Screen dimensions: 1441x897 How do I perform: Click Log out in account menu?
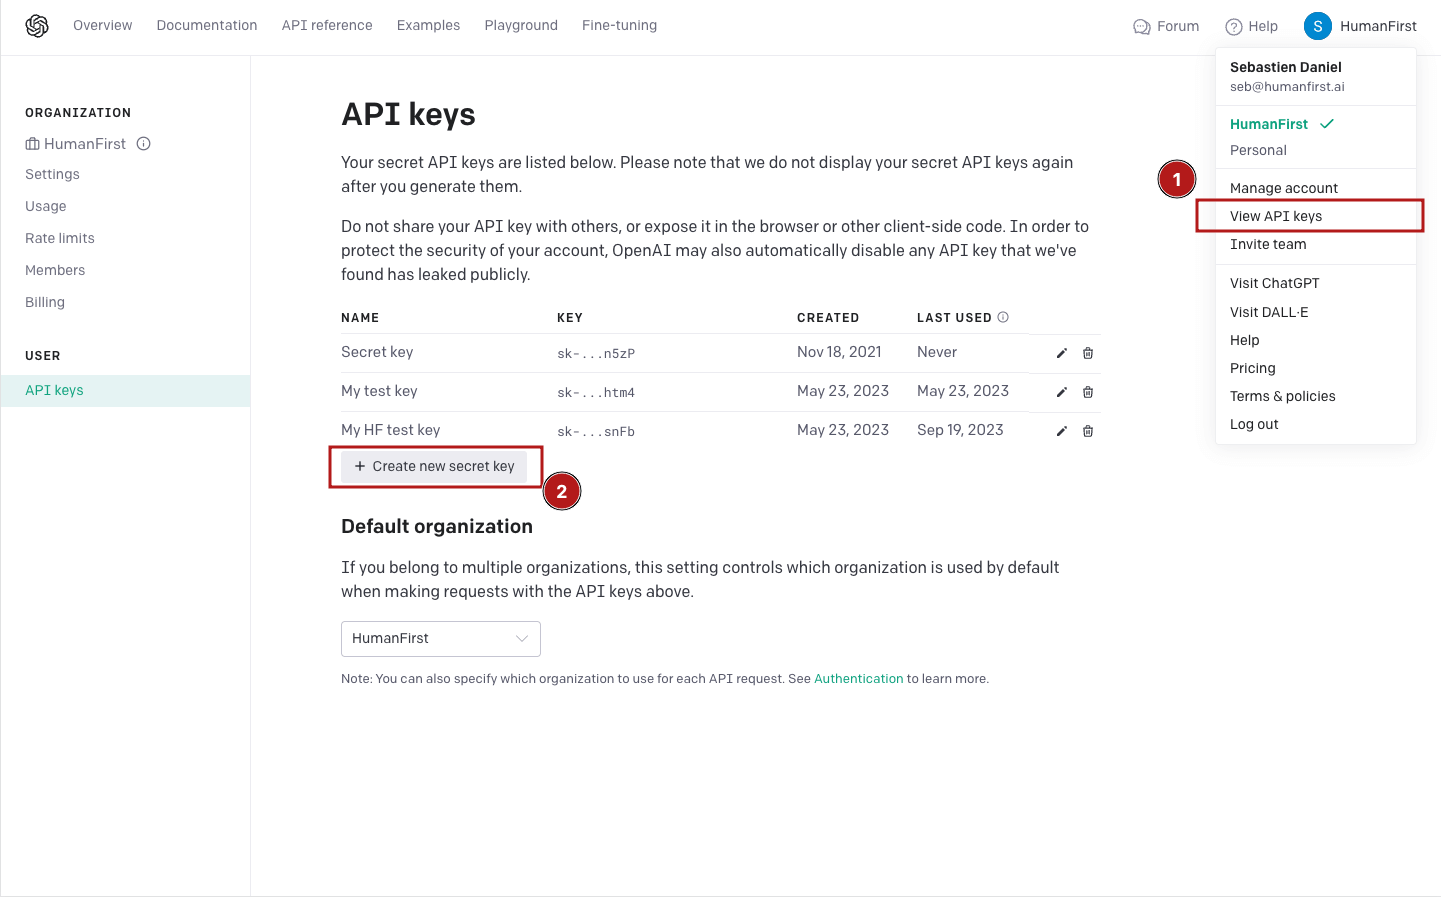[1254, 424]
